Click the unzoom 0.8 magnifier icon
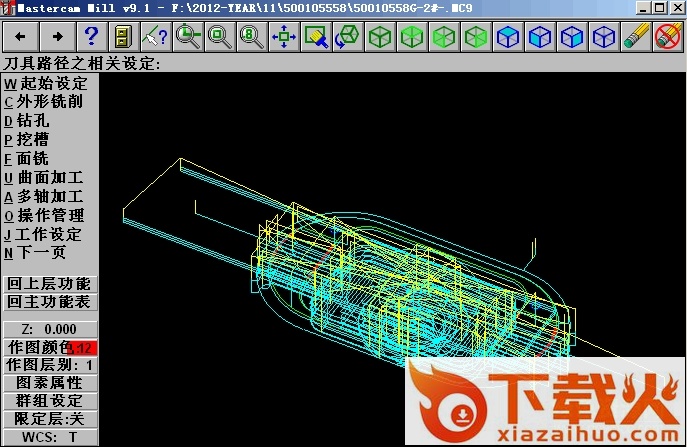687x447 pixels. point(251,36)
